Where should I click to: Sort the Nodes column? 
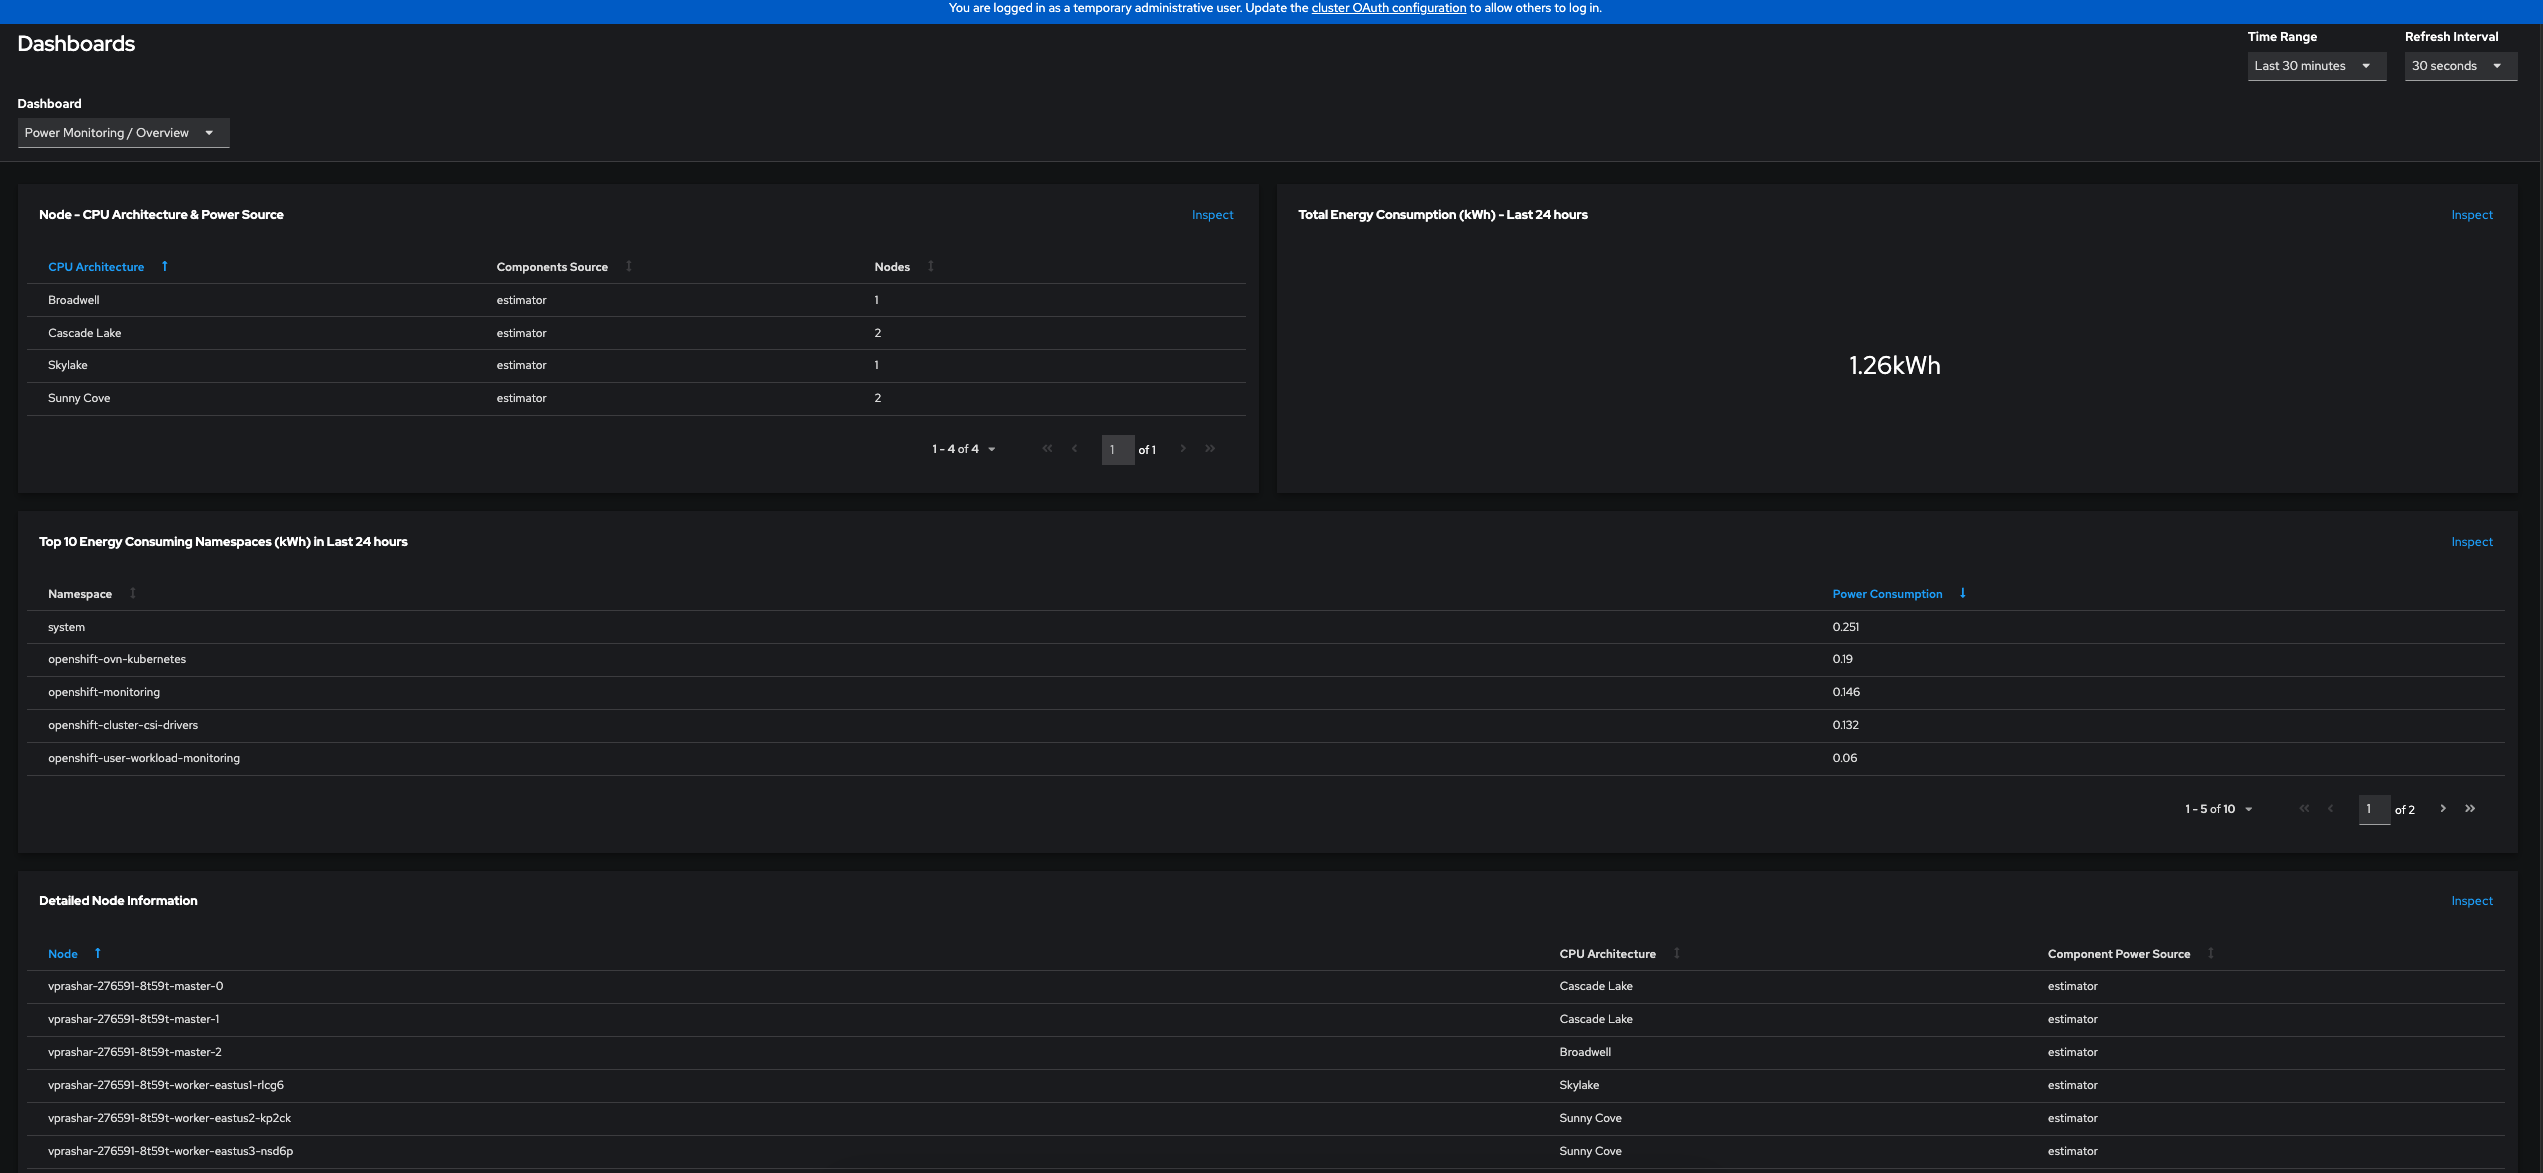[931, 266]
